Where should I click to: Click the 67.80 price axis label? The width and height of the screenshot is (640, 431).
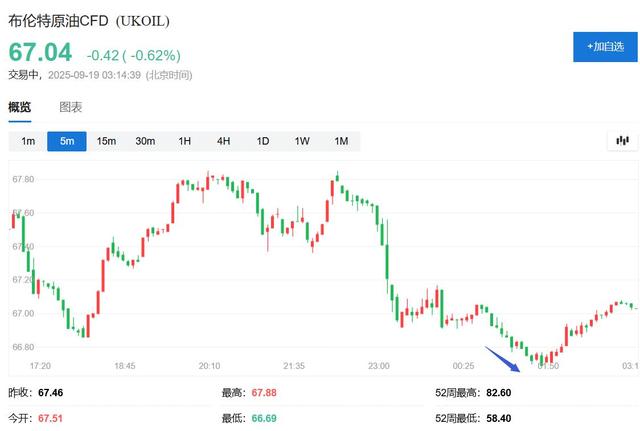click(x=23, y=179)
